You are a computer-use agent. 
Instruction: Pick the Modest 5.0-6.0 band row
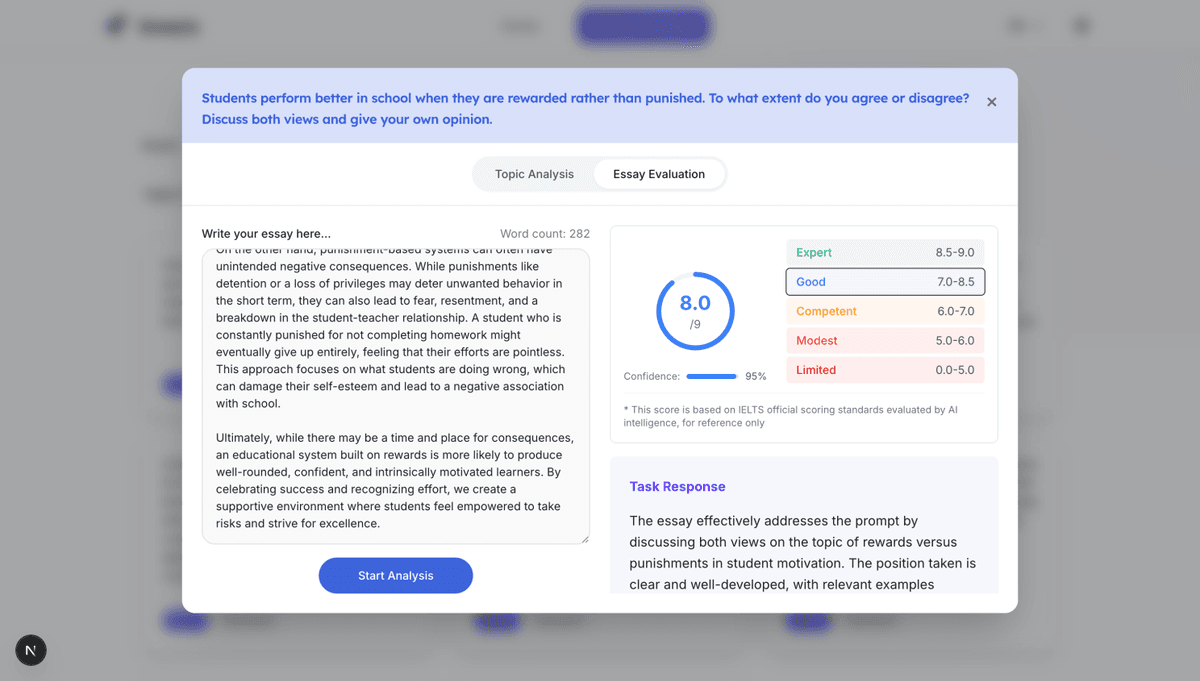tap(885, 341)
